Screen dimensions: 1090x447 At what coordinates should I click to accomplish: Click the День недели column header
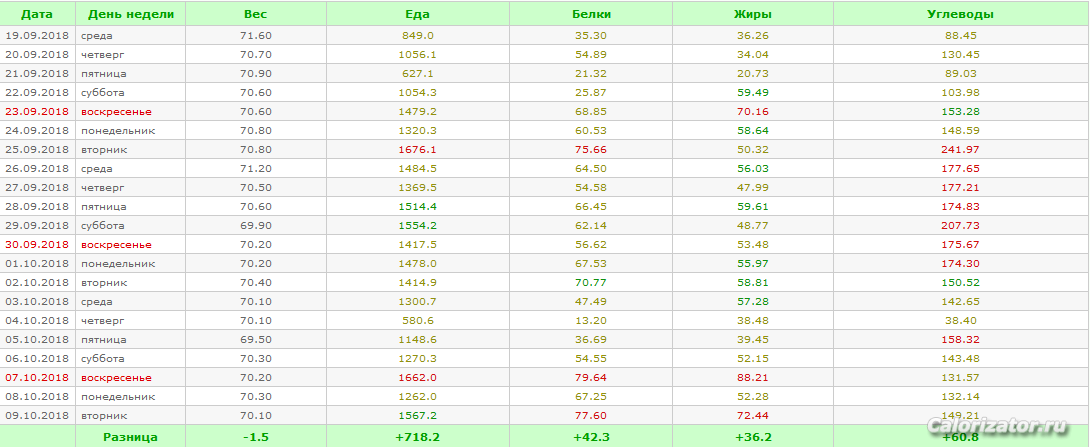pyautogui.click(x=130, y=14)
